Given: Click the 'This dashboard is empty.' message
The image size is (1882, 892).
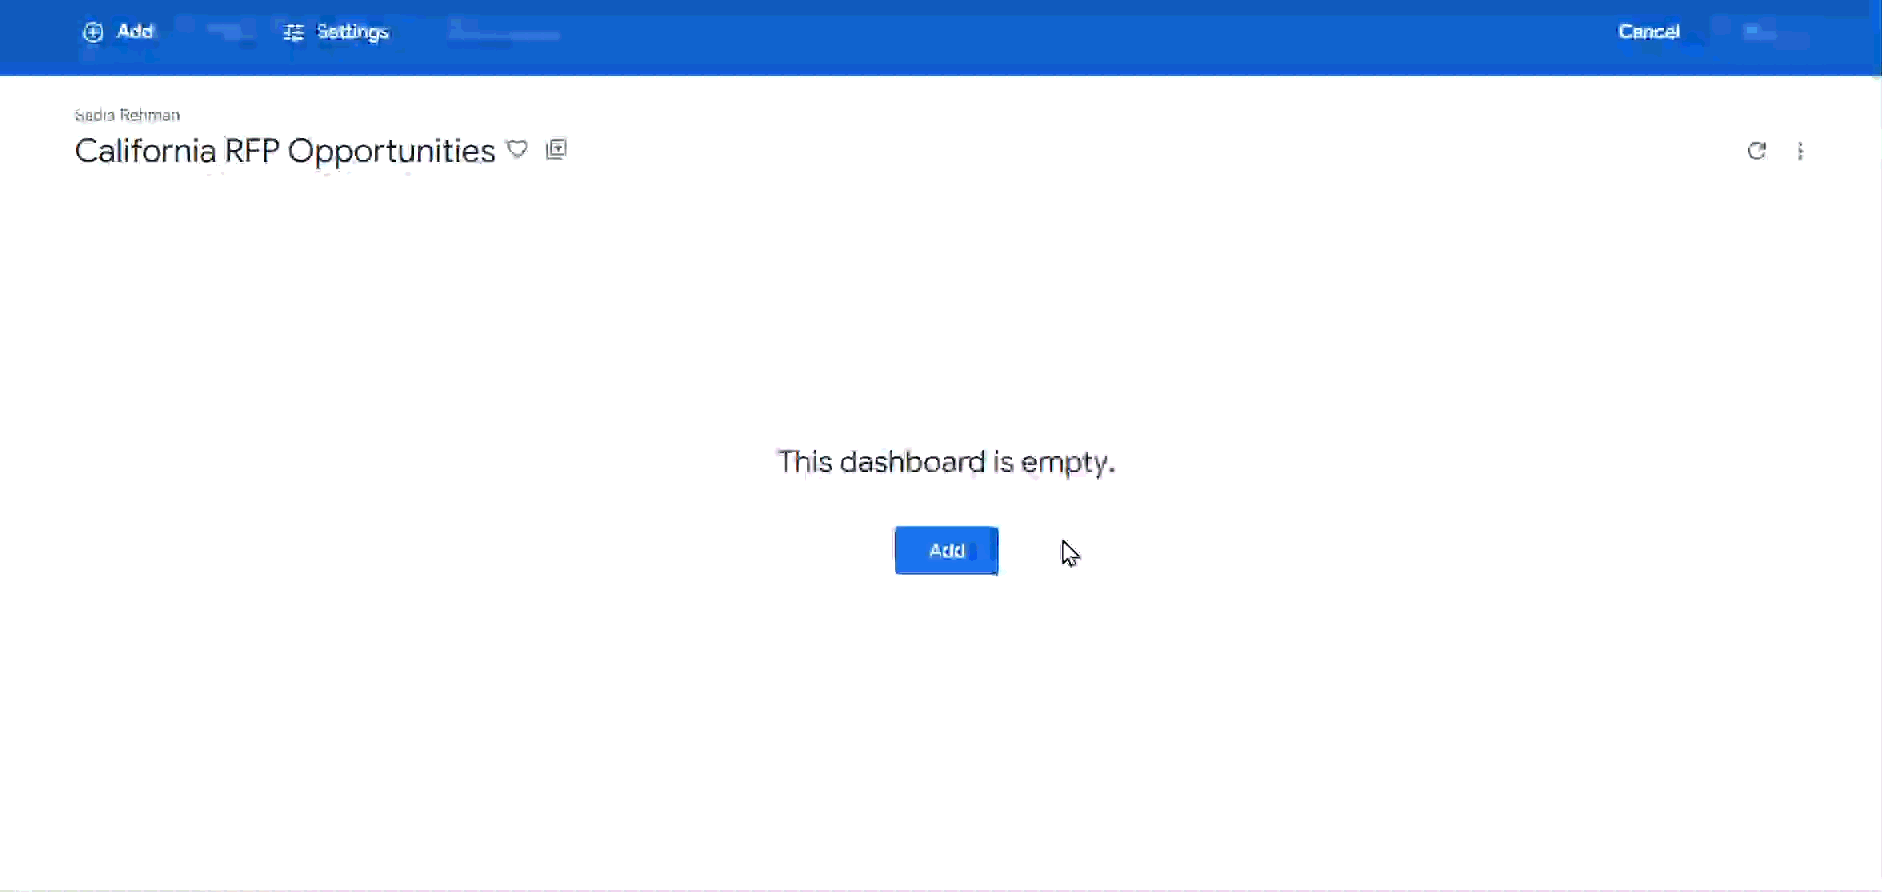Looking at the screenshot, I should 946,462.
